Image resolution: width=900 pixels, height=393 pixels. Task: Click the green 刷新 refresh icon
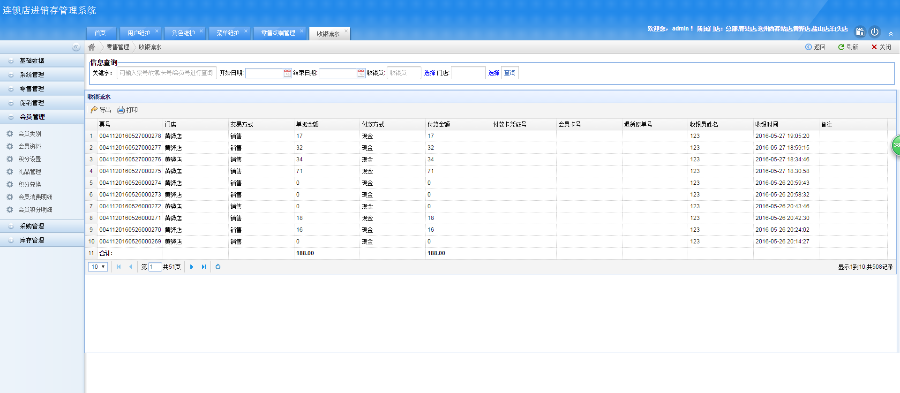(x=841, y=48)
